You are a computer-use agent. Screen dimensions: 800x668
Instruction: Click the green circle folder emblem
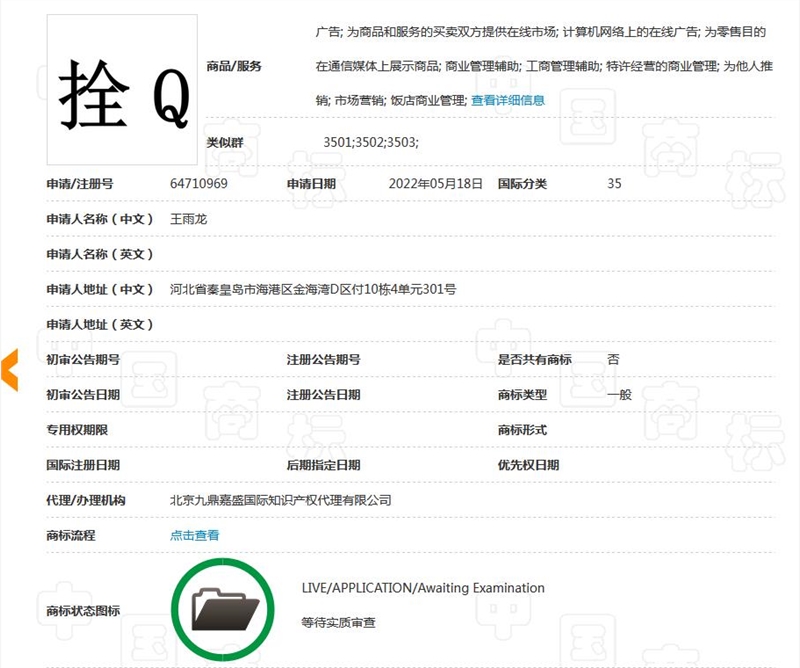[224, 607]
